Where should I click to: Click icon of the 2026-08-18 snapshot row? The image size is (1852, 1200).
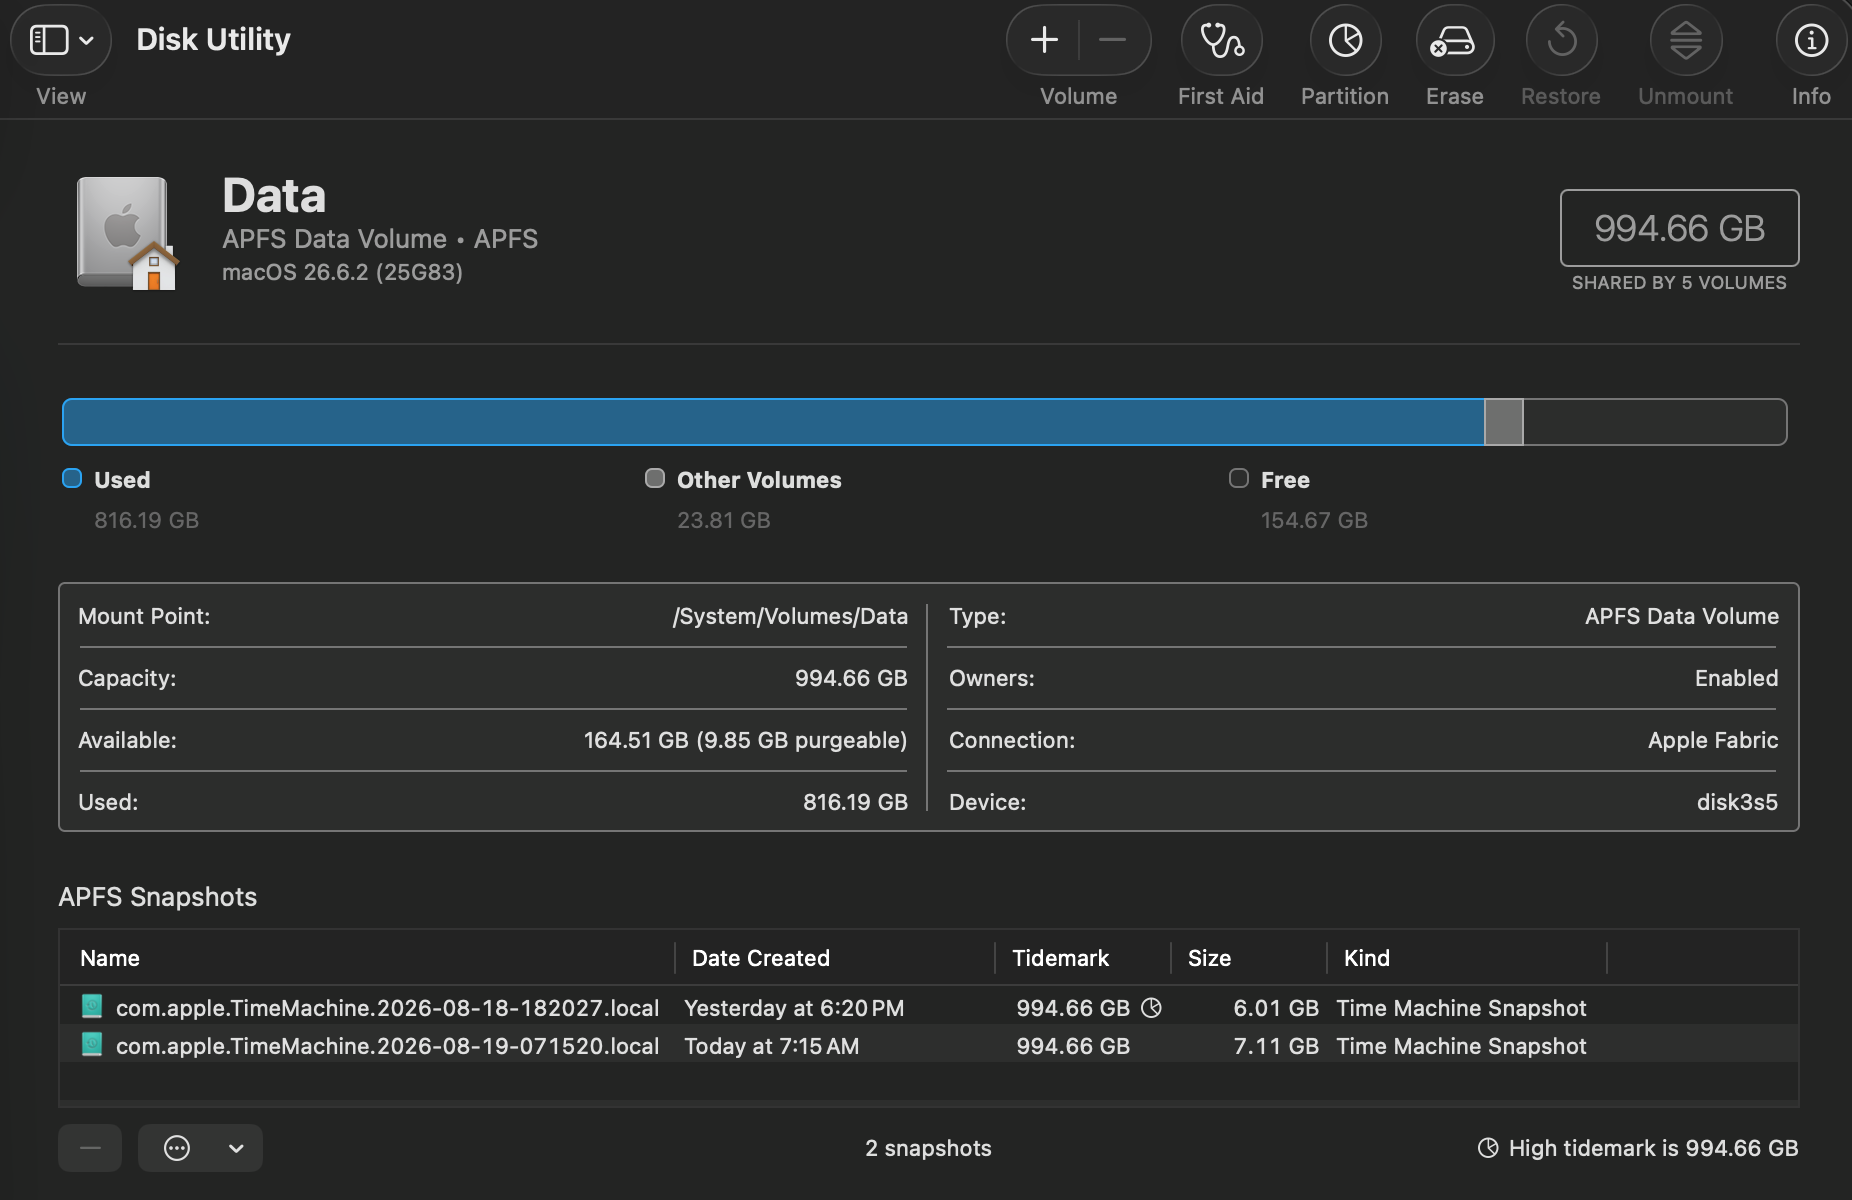click(92, 1006)
